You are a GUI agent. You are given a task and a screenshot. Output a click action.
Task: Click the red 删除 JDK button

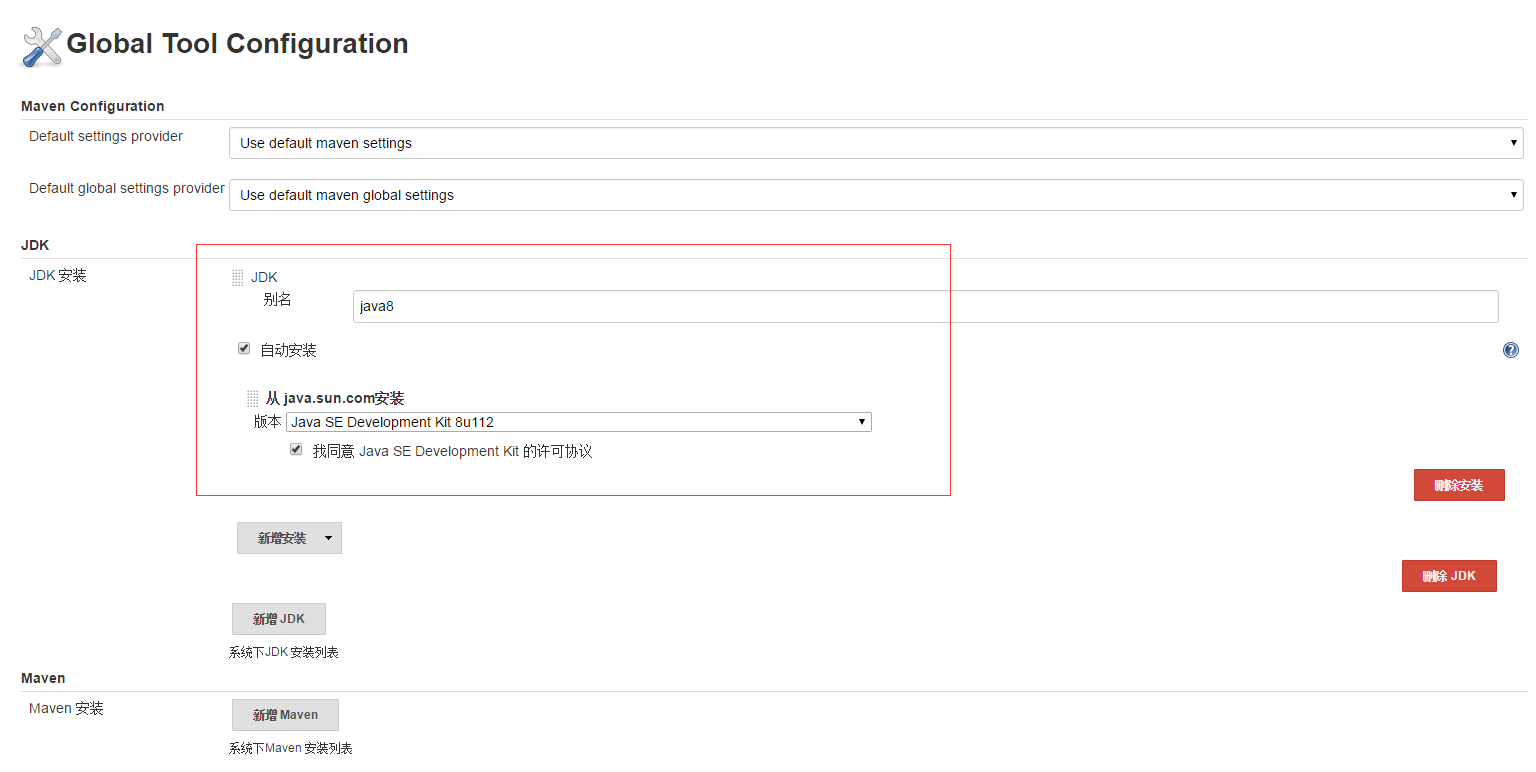coord(1449,575)
